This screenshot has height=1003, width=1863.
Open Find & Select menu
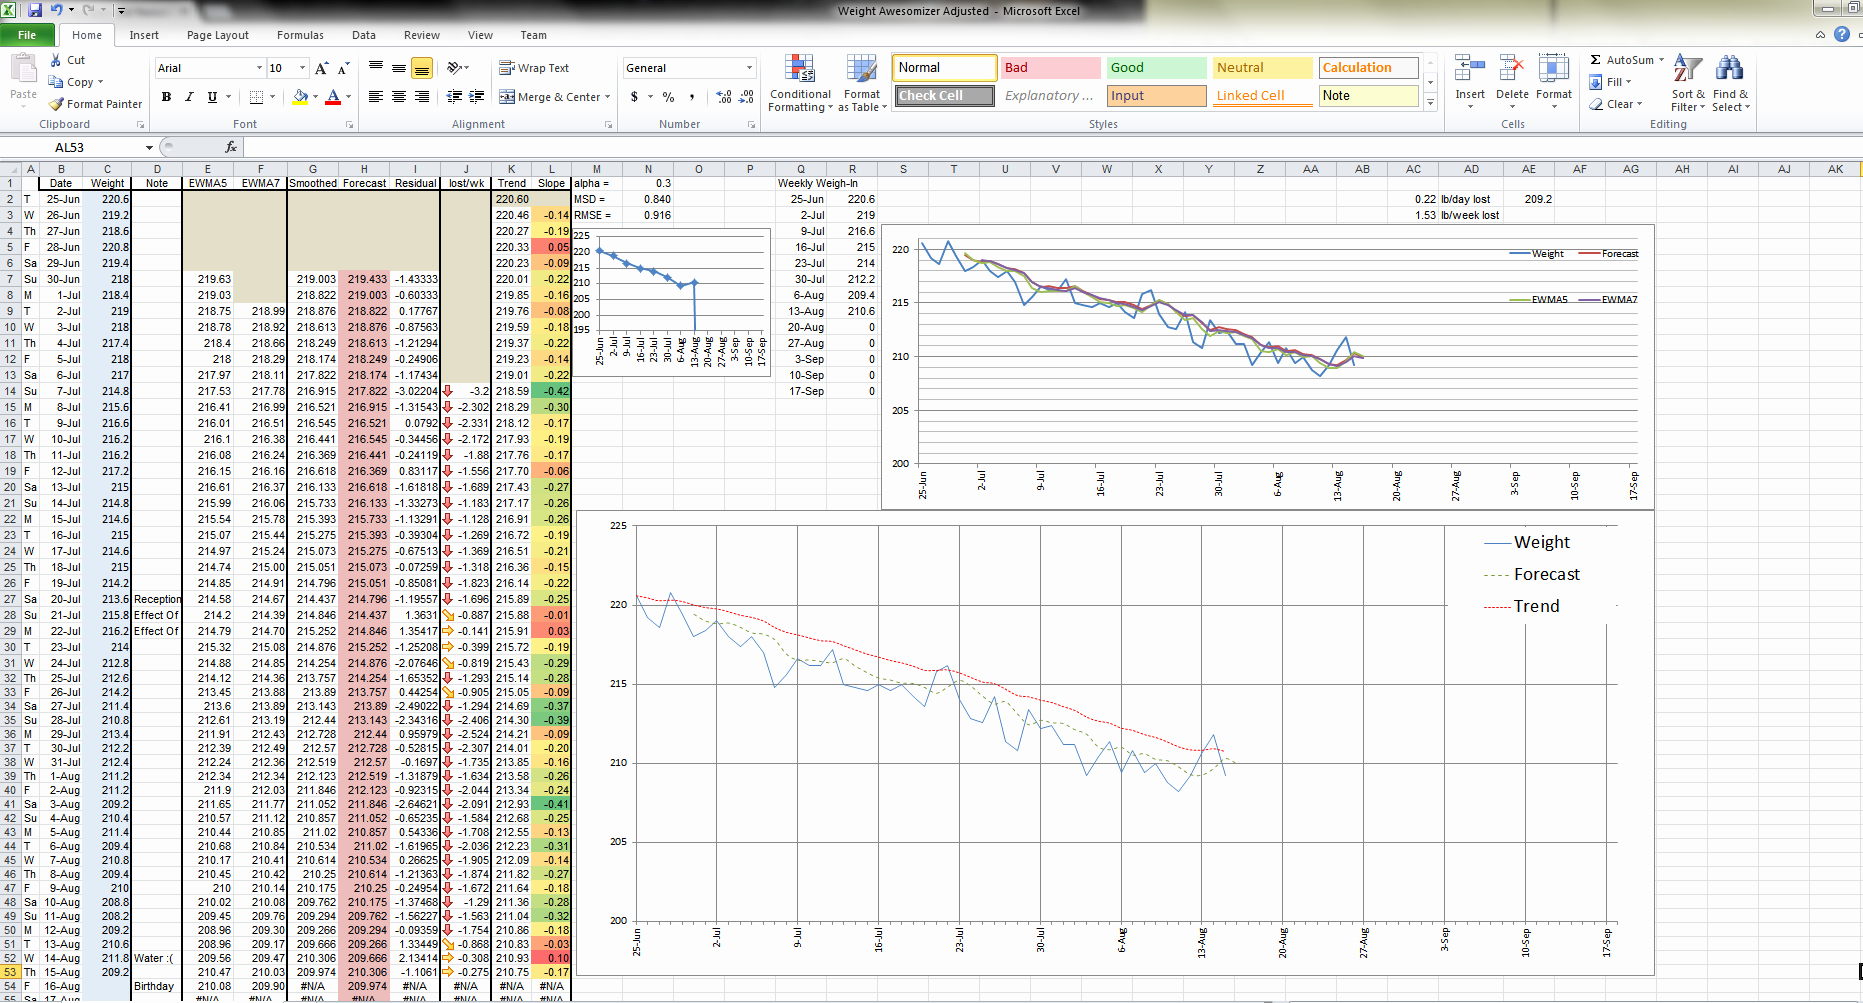[x=1731, y=83]
